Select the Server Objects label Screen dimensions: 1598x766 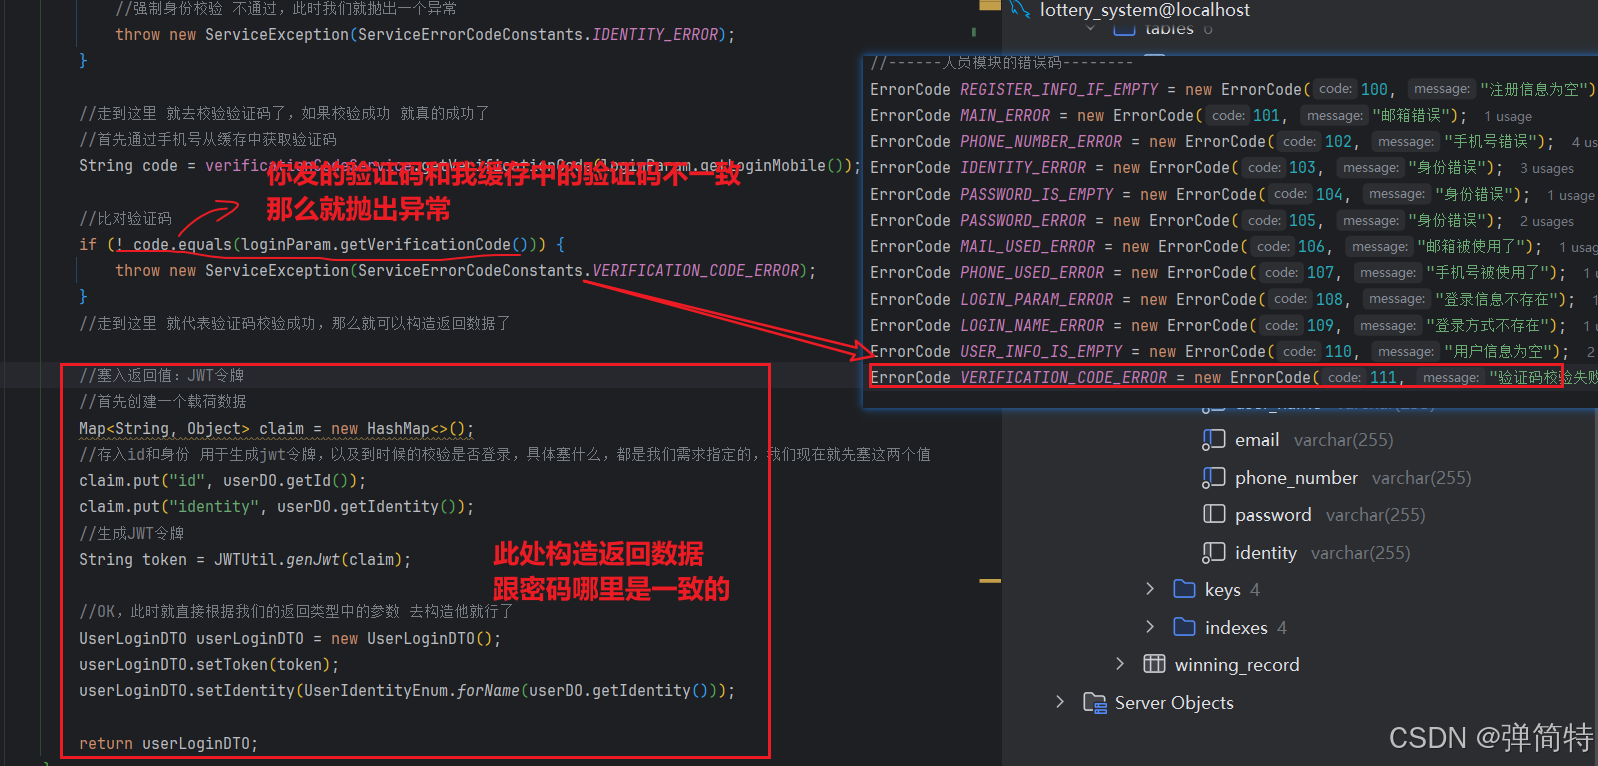point(1174,703)
